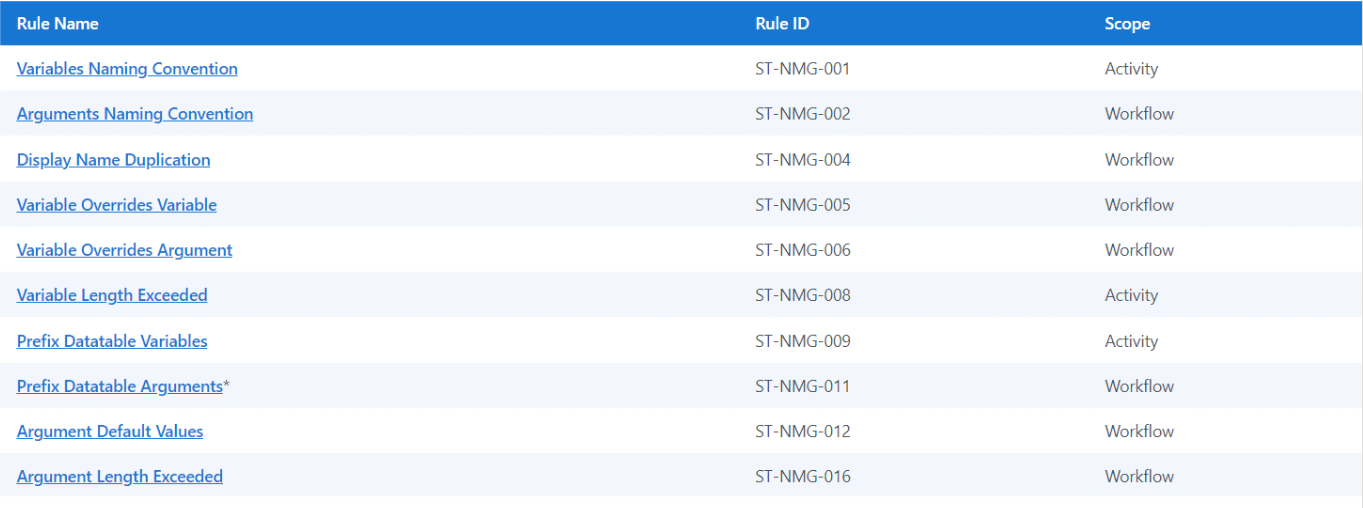Select the ST-NMG-001 rule ID text

click(802, 69)
